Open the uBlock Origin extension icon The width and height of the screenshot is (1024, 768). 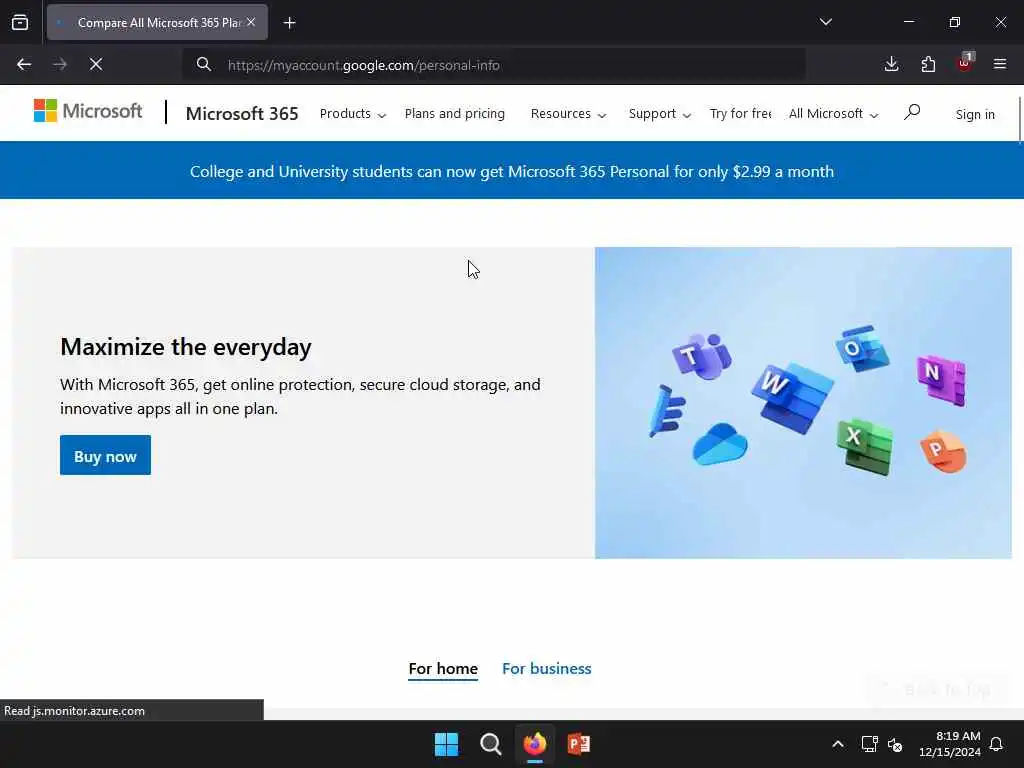(x=965, y=63)
